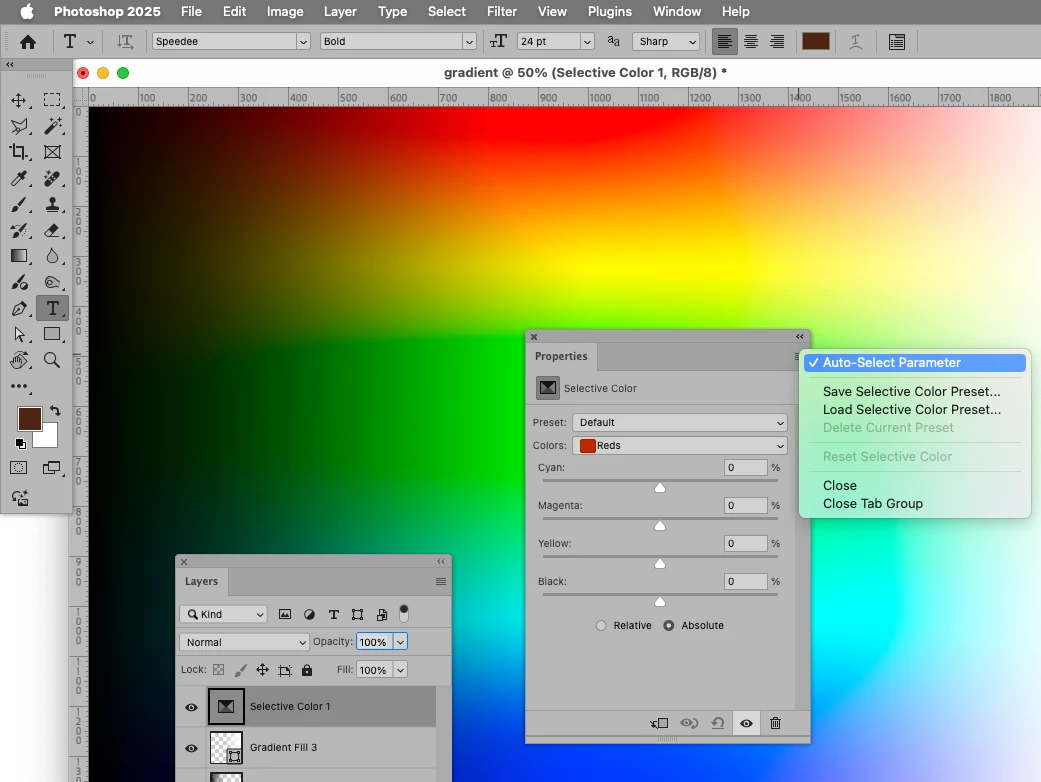Image resolution: width=1041 pixels, height=782 pixels.
Task: Click view previous state icon in Properties
Action: pos(689,723)
